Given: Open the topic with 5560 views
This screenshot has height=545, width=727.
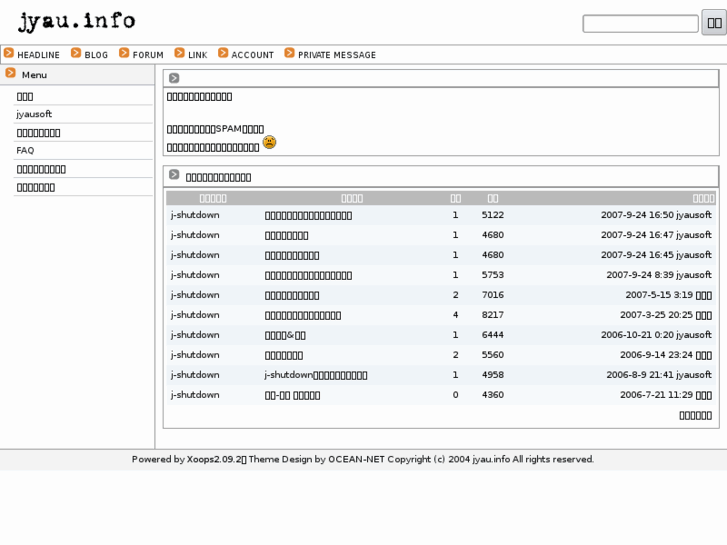Looking at the screenshot, I should (284, 355).
